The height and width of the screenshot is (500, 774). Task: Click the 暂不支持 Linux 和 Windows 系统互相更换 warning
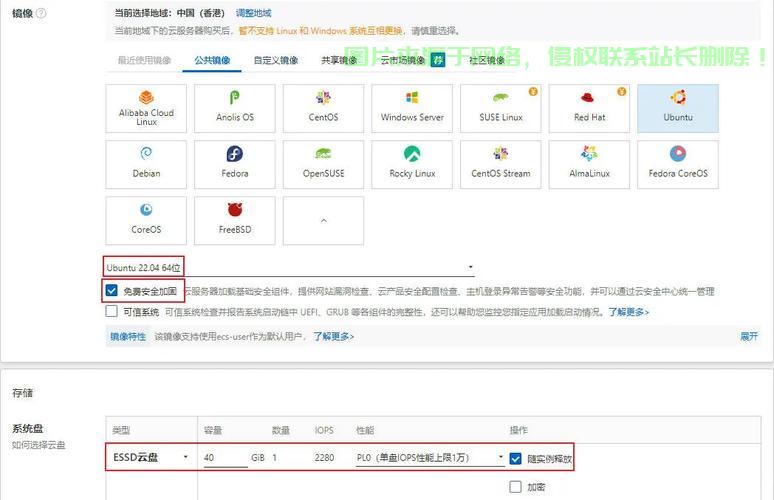pos(320,31)
